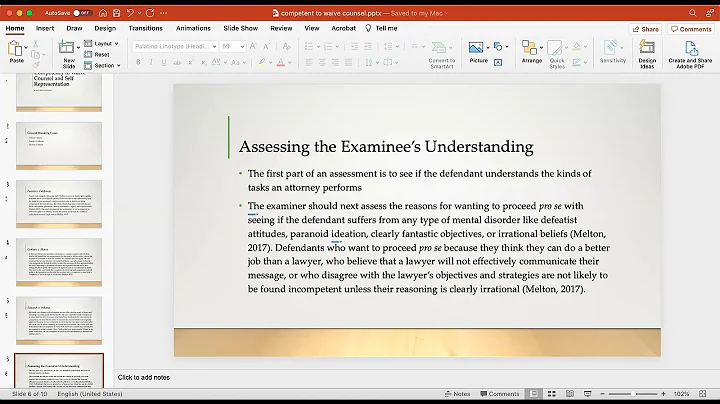The width and height of the screenshot is (720, 404).
Task: Open the Comments pane from top right
Action: point(691,29)
